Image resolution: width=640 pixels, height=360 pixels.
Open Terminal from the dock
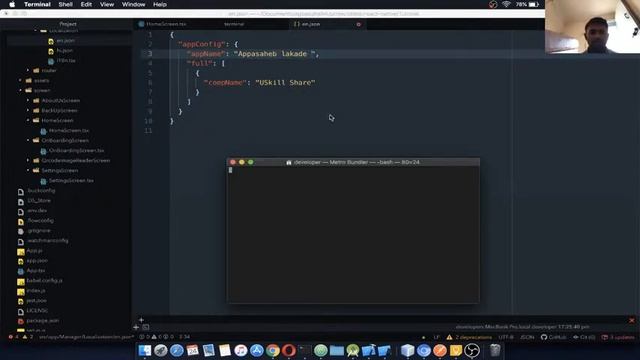point(304,351)
